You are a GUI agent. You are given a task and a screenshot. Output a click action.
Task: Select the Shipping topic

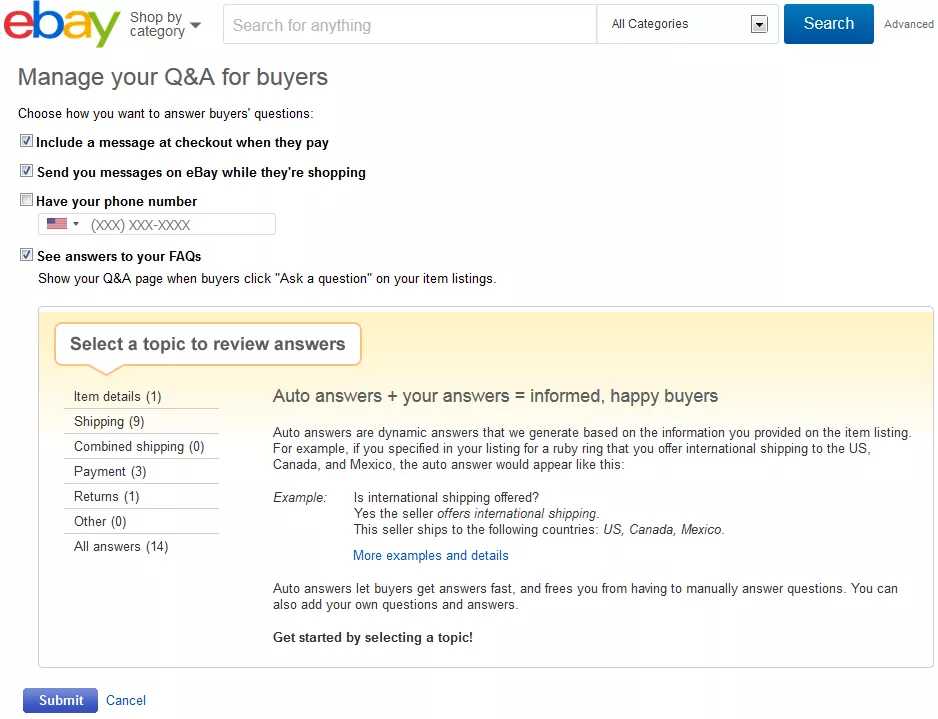[109, 422]
